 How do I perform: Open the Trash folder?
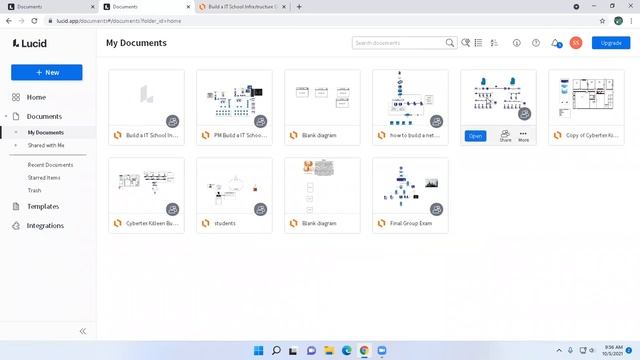coord(34,190)
